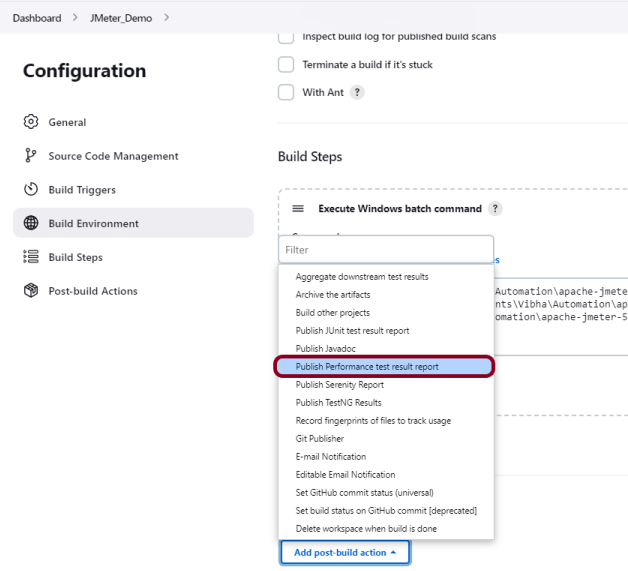The width and height of the screenshot is (628, 571).
Task: Expand the breadcrumb chevron after JMeter_Demo
Action: coord(166,18)
